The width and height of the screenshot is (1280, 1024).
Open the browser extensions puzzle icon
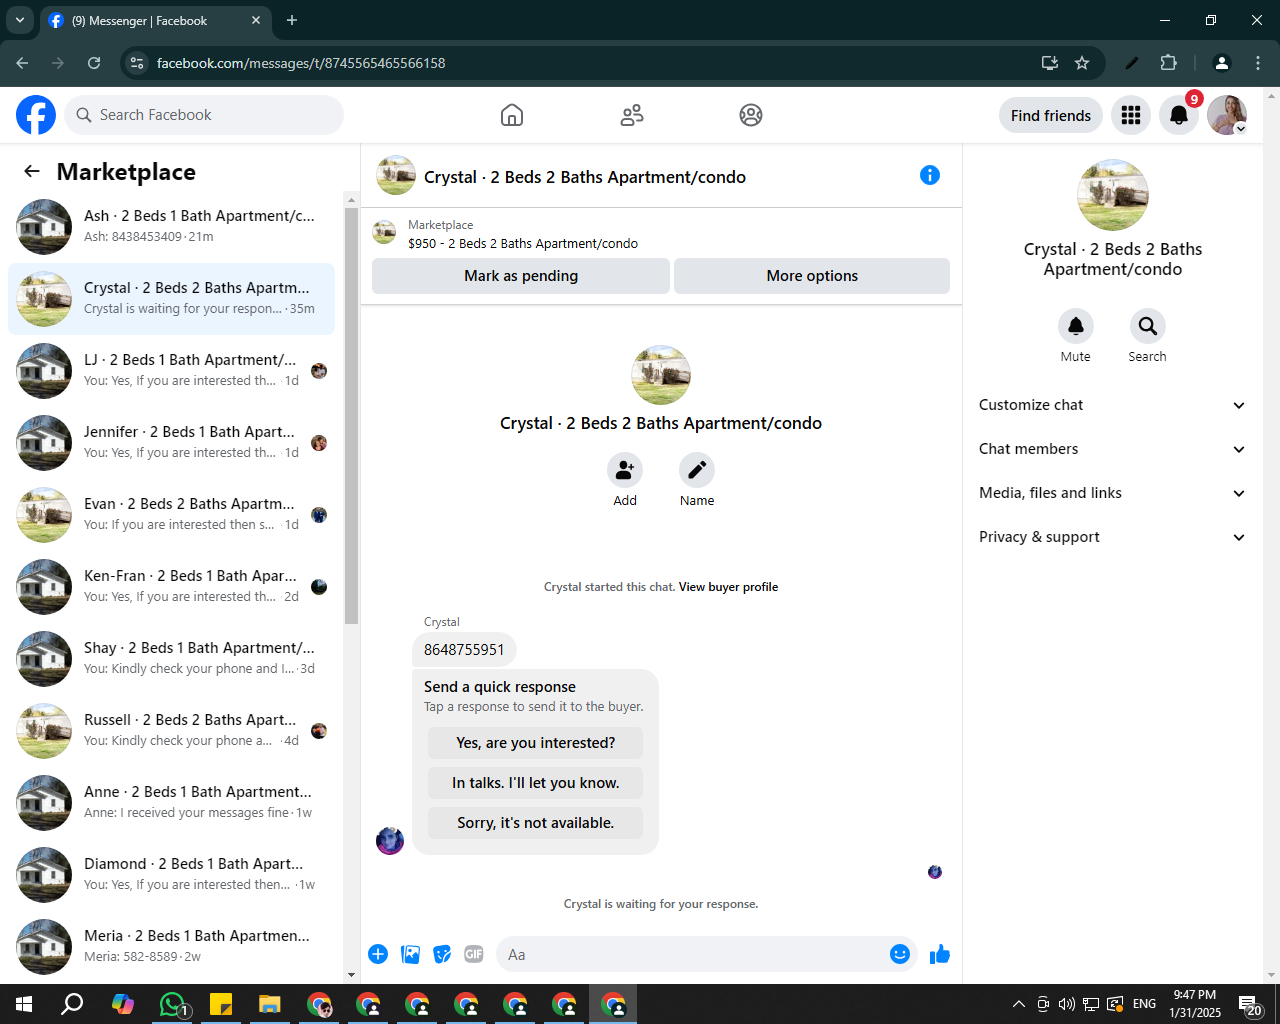1169,63
